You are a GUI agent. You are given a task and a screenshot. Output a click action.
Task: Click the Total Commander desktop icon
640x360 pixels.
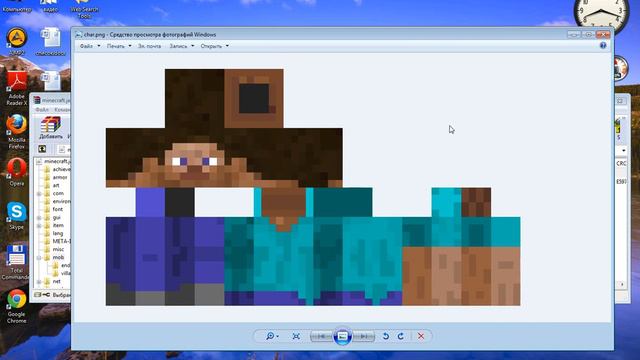[16, 262]
